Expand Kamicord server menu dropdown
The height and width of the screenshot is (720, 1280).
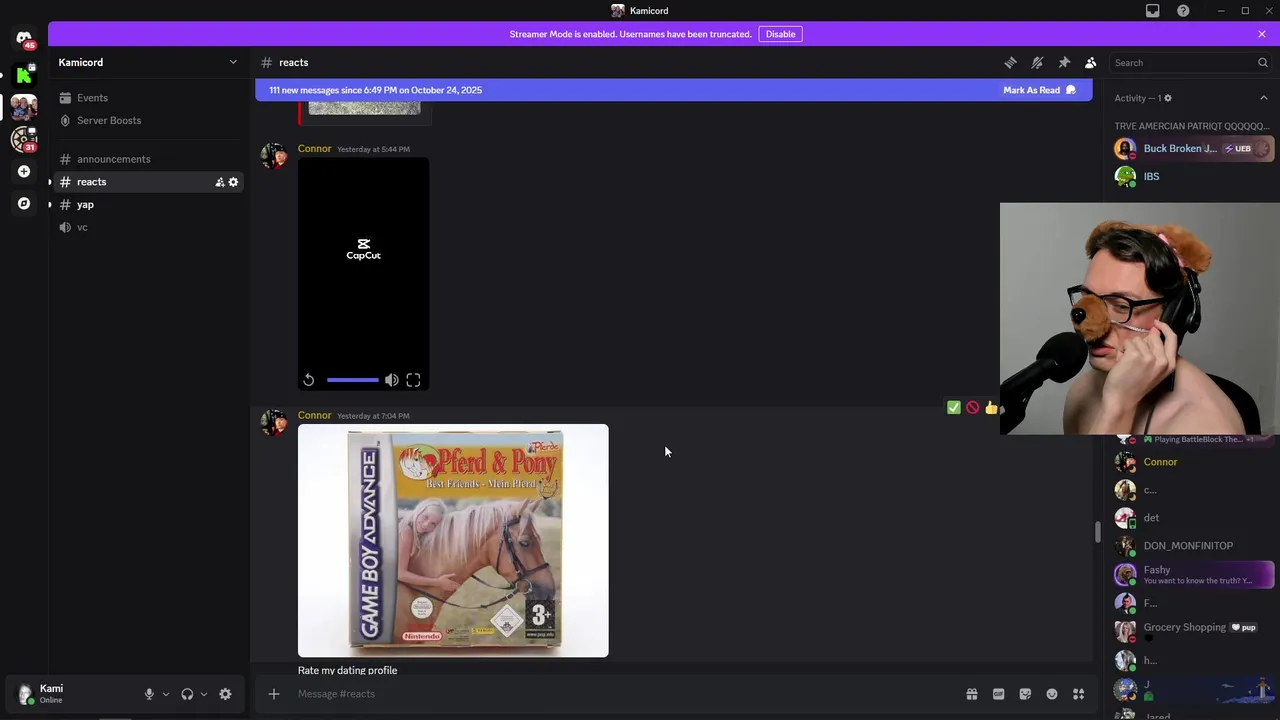coord(233,62)
